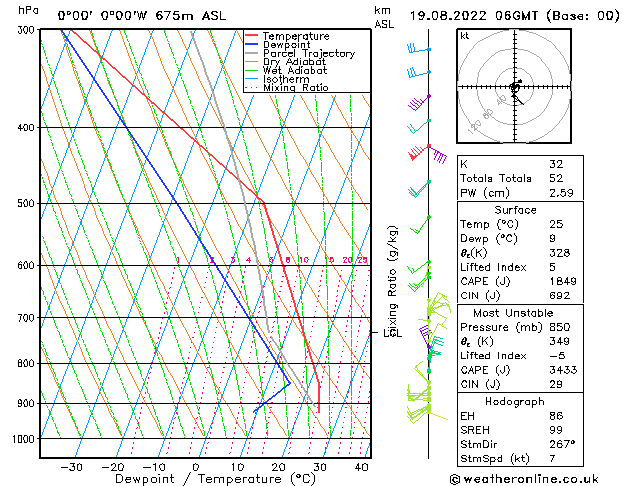Click the 600 hPa pressure label
This screenshot has height=486, width=629.
coord(28,265)
